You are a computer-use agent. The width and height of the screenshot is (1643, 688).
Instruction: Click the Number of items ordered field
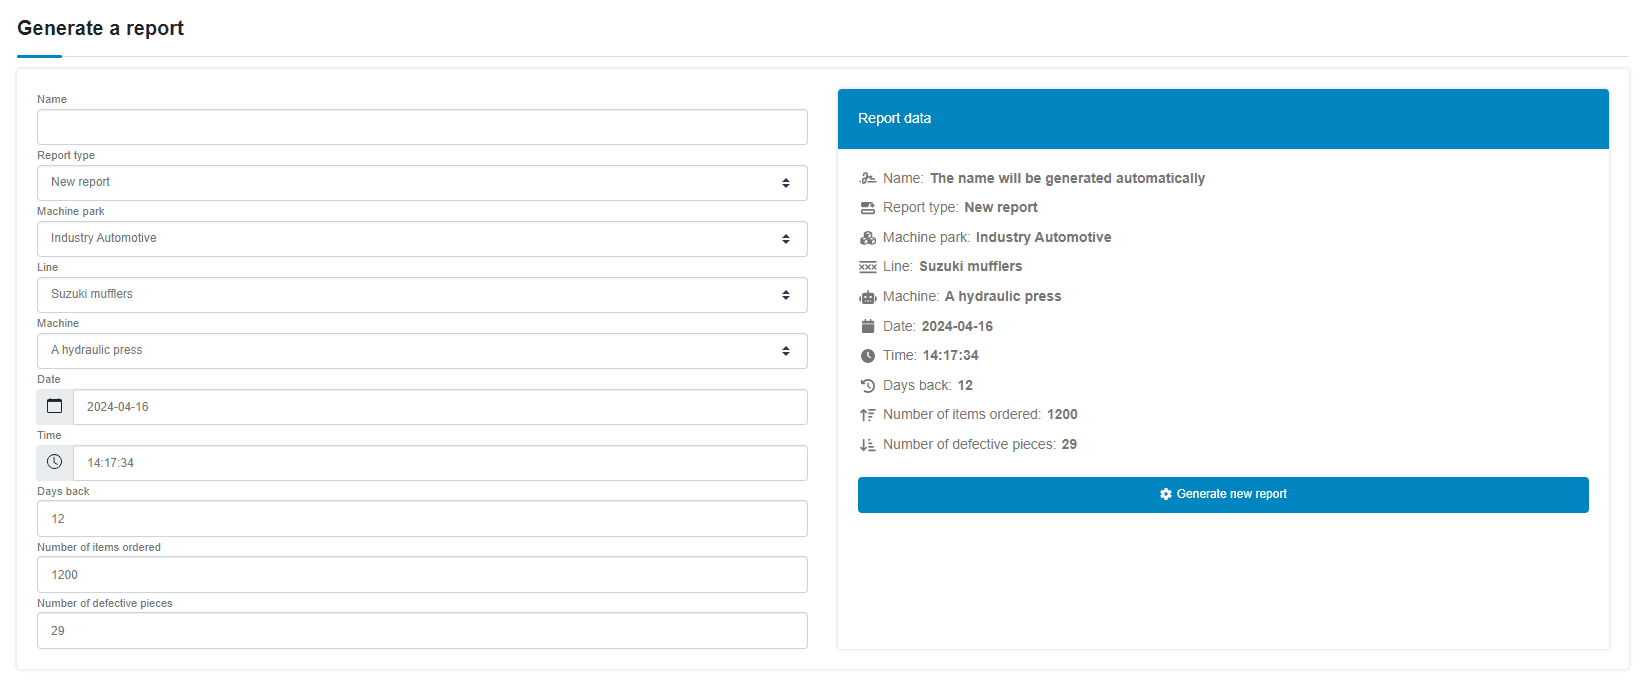(x=422, y=575)
